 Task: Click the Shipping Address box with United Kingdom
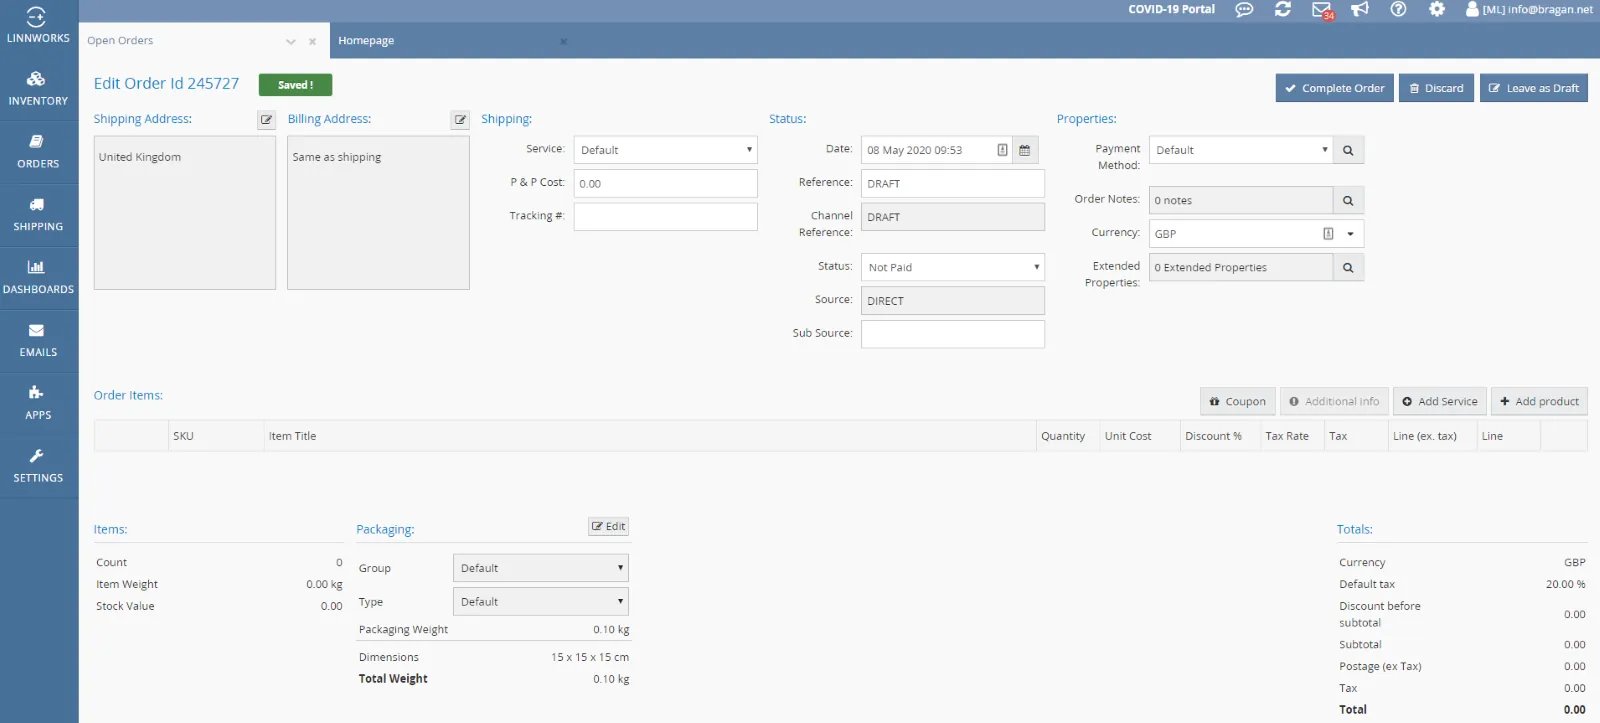click(x=185, y=213)
